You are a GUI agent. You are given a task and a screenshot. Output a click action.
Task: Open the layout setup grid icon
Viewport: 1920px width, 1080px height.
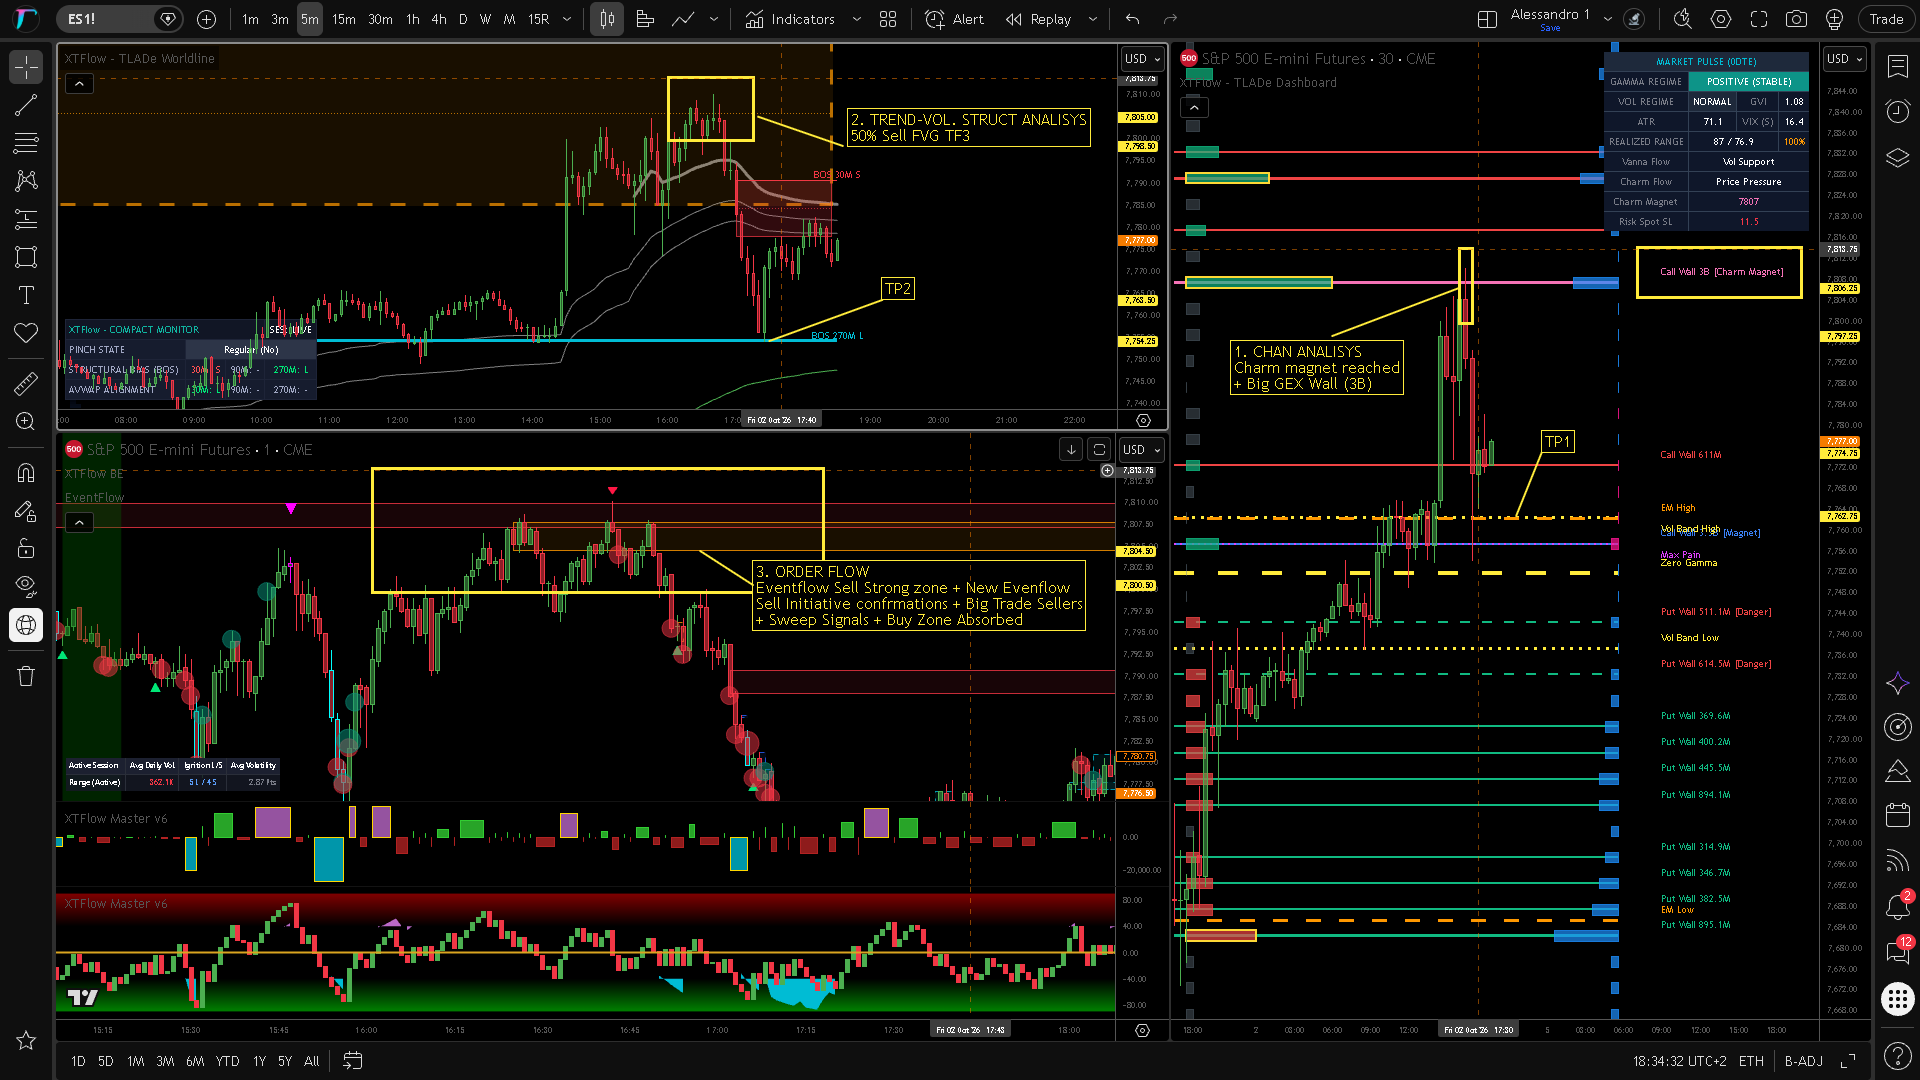[1487, 19]
